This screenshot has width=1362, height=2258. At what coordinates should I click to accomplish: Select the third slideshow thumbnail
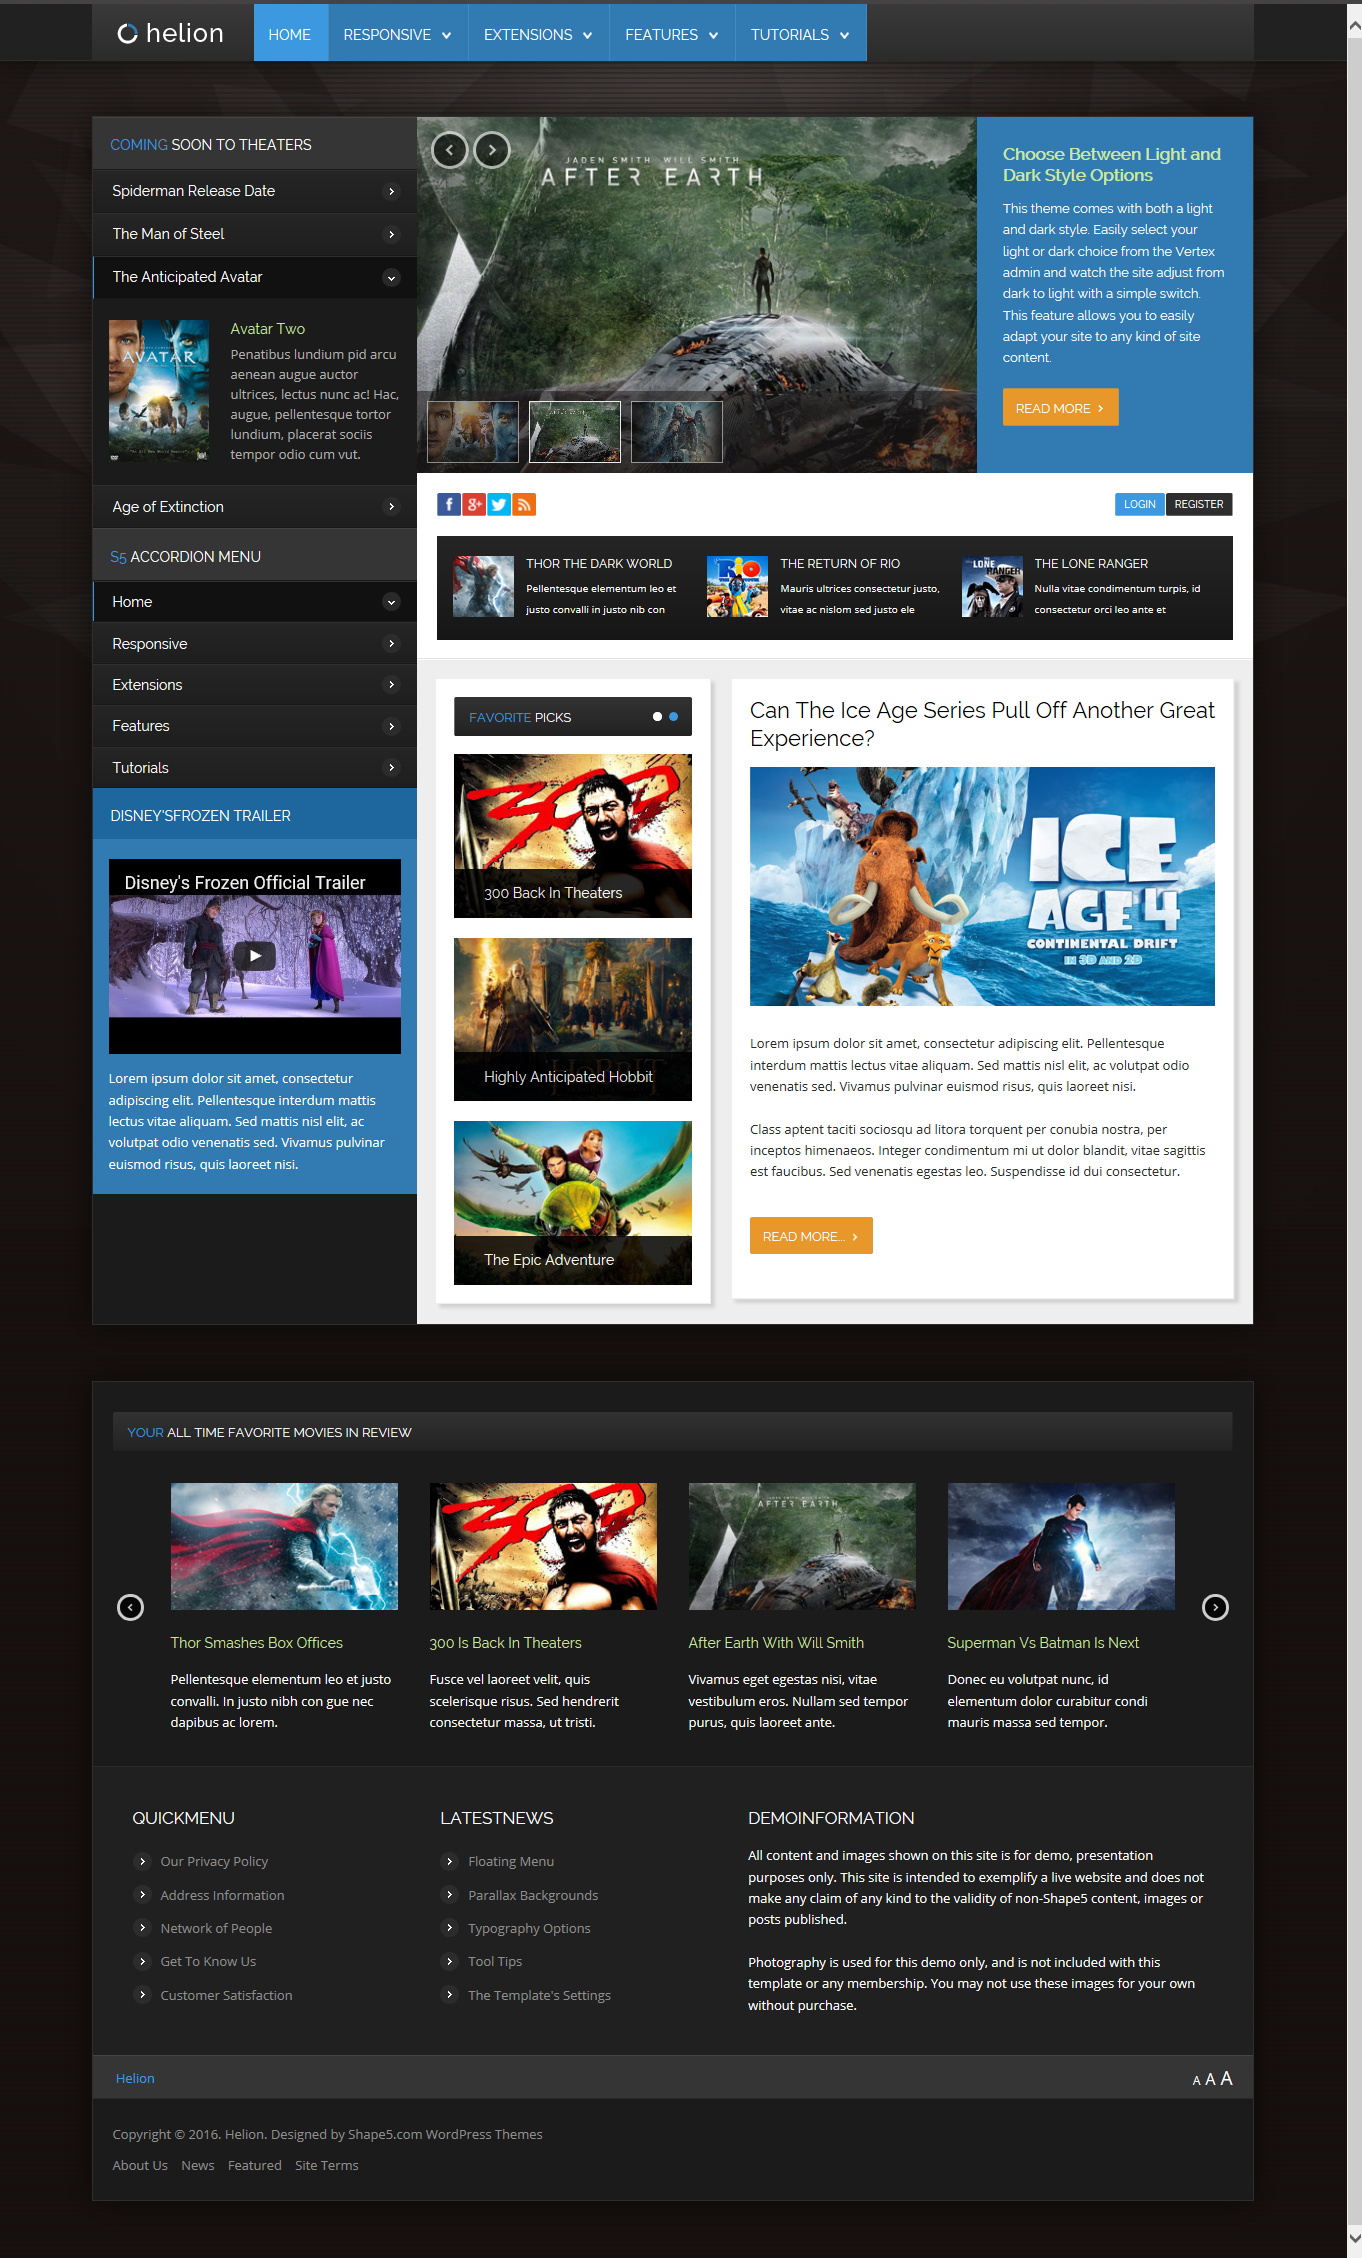(677, 432)
